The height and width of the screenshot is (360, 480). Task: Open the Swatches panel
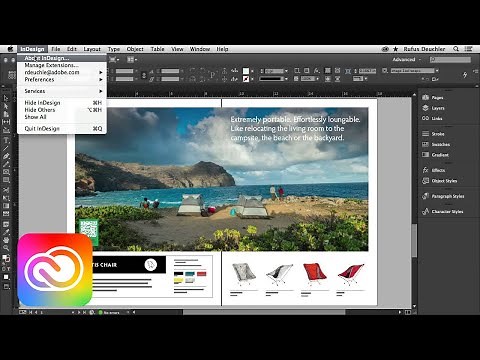click(436, 144)
